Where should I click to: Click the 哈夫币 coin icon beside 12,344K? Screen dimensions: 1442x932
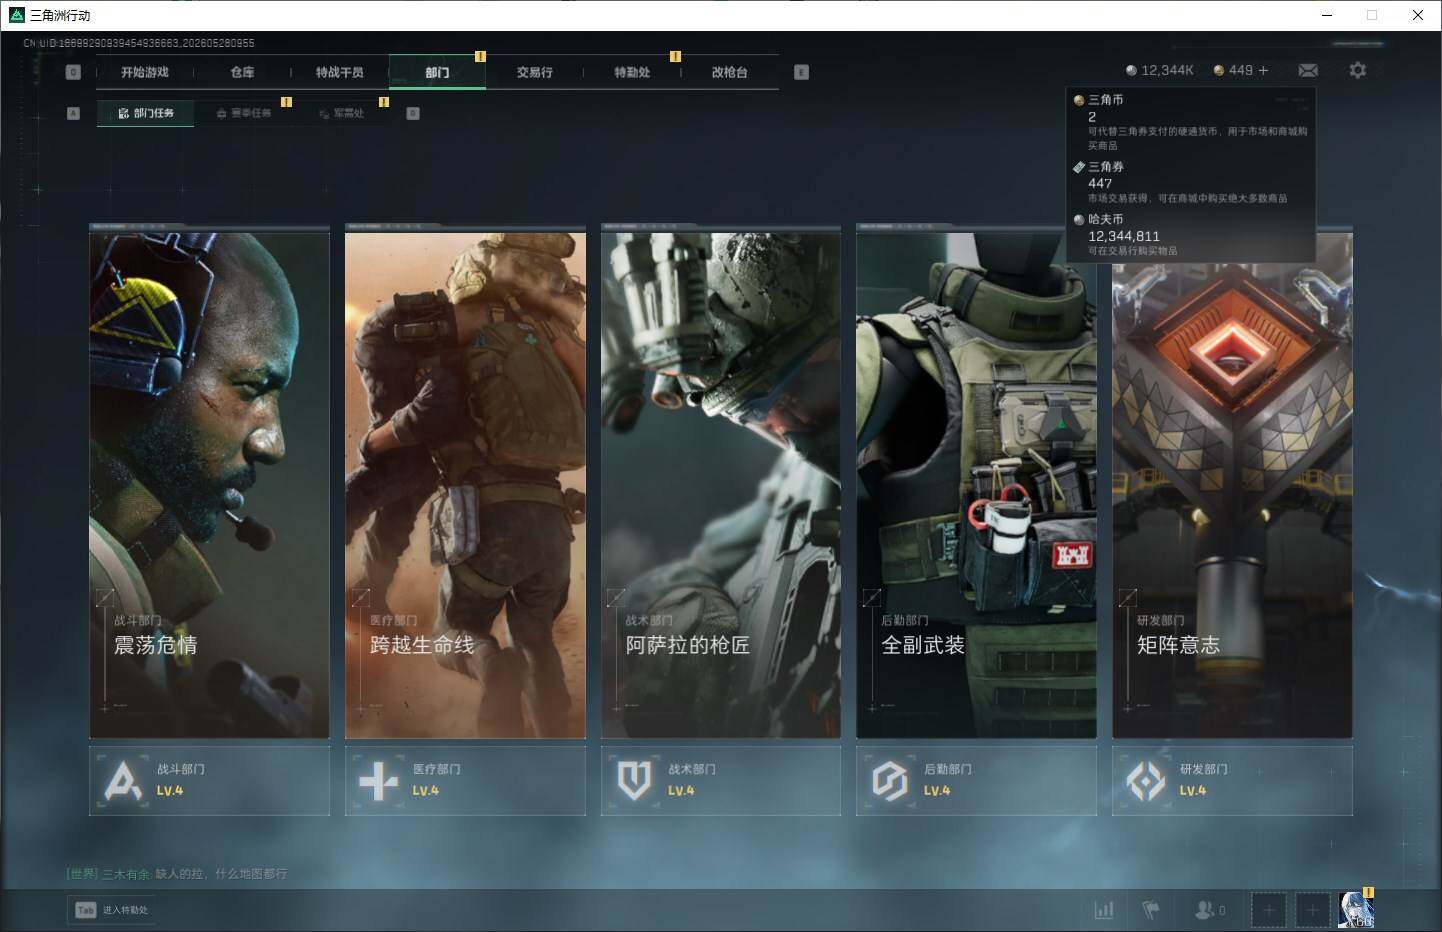point(1131,70)
